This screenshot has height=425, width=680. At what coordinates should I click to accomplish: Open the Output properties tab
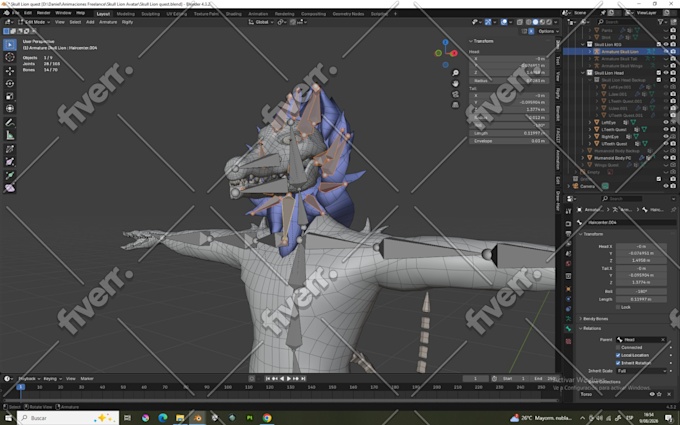568,234
